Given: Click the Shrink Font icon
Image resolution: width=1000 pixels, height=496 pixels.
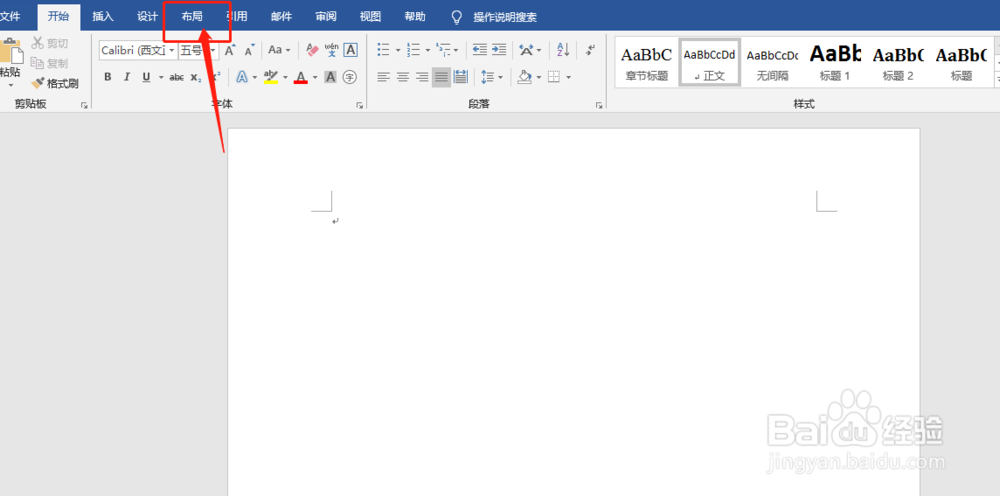Looking at the screenshot, I should [249, 50].
